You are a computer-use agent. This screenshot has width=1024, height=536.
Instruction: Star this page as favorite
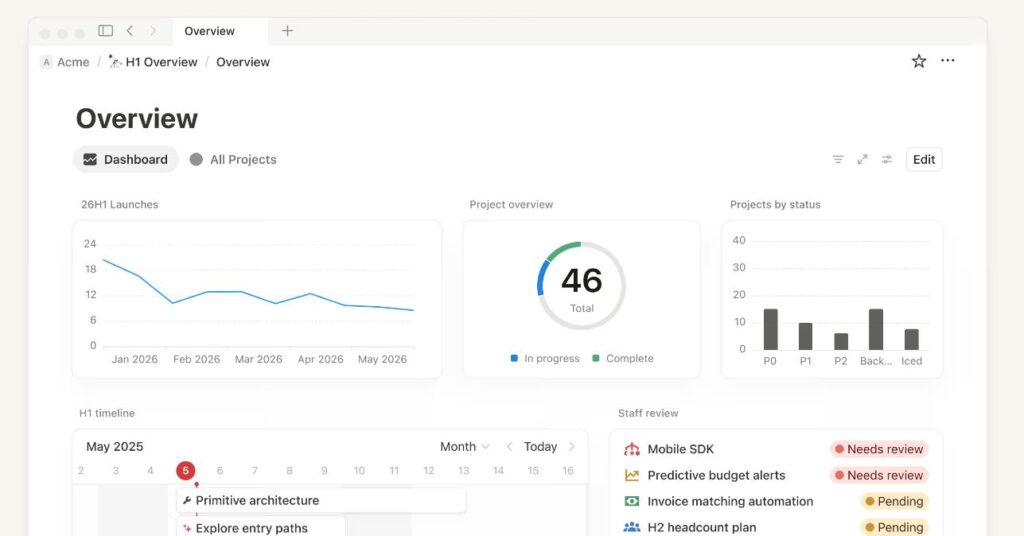[x=919, y=61]
